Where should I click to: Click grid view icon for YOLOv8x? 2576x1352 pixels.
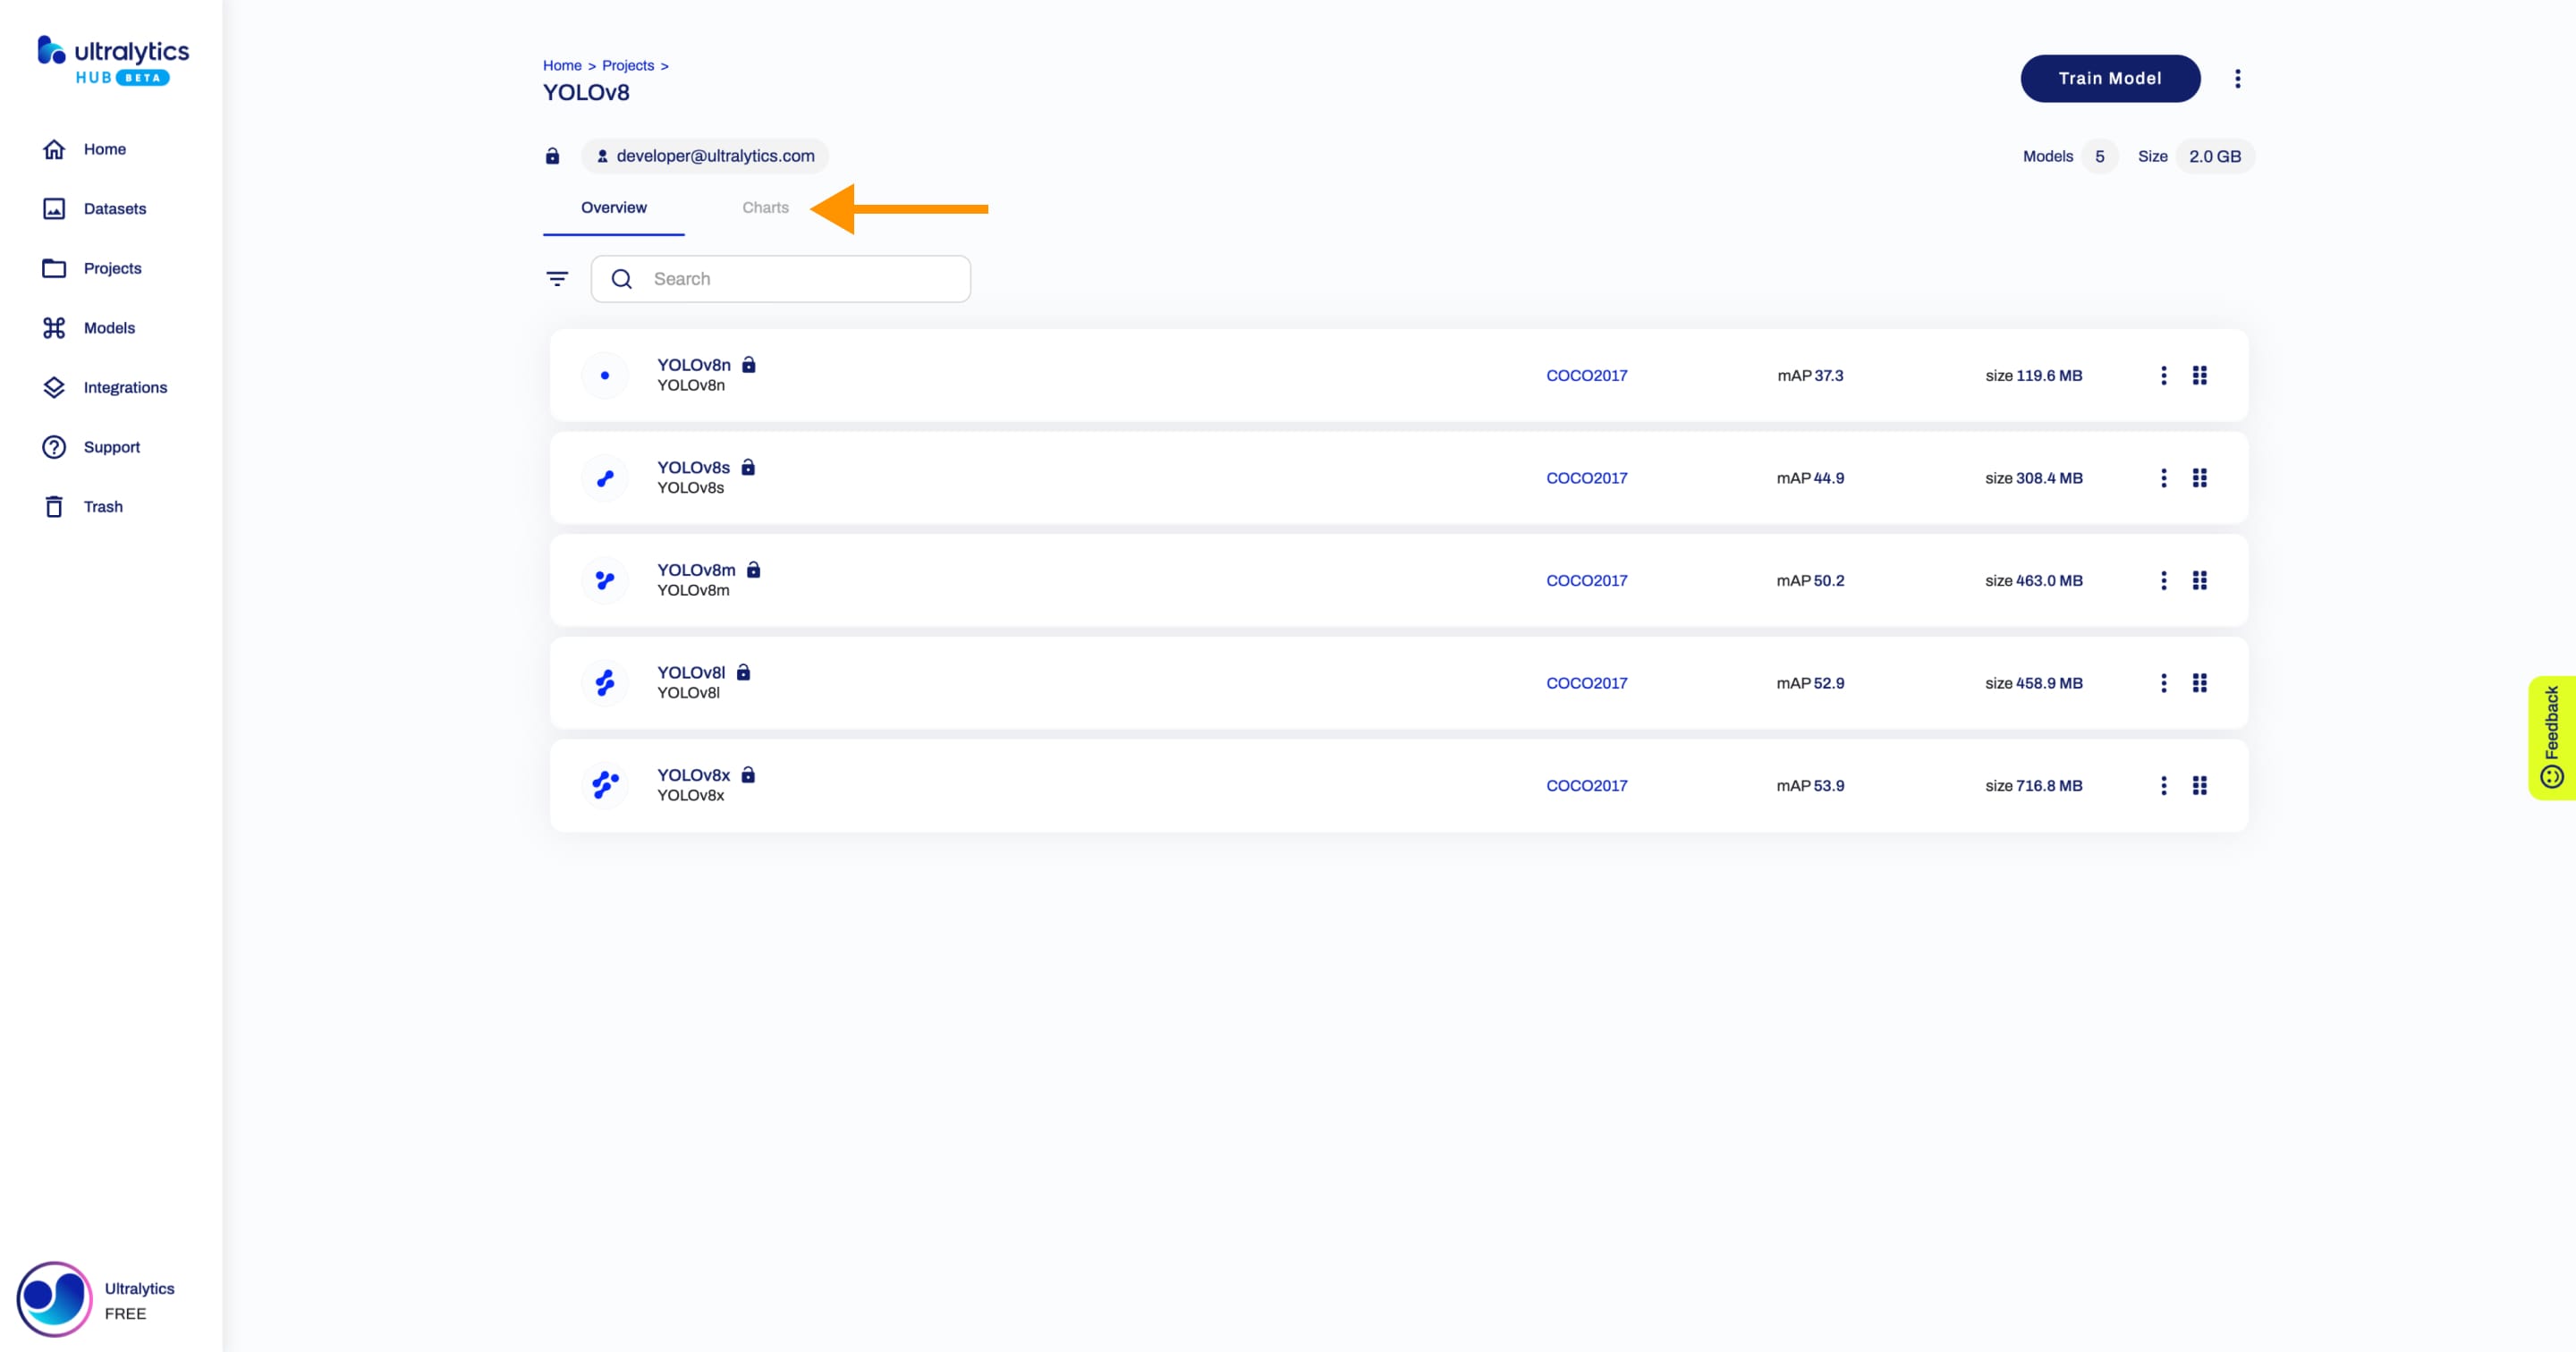(x=2199, y=785)
